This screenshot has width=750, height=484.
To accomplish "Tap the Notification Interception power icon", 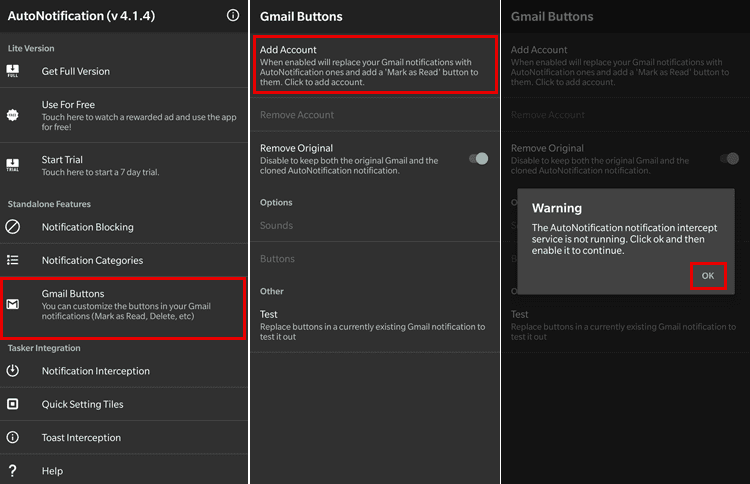I will (13, 371).
